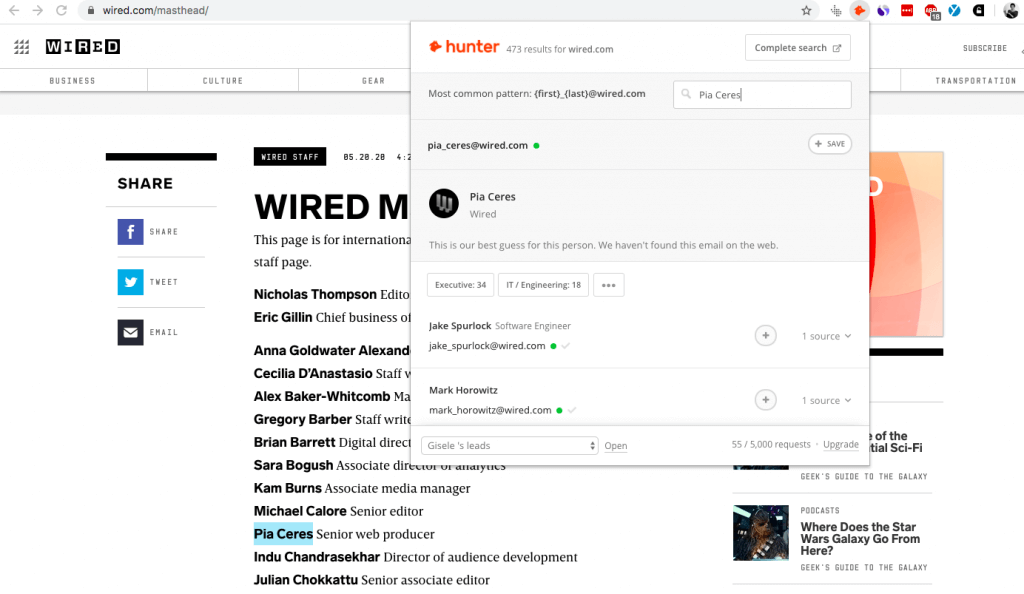Click Mark Horowitz's name in Hunter results
This screenshot has height=594, width=1024.
coord(463,390)
